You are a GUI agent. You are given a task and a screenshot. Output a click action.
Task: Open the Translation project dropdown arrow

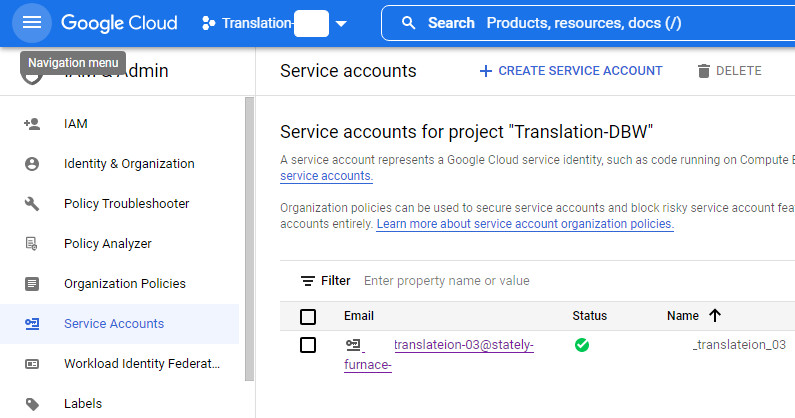tap(341, 23)
